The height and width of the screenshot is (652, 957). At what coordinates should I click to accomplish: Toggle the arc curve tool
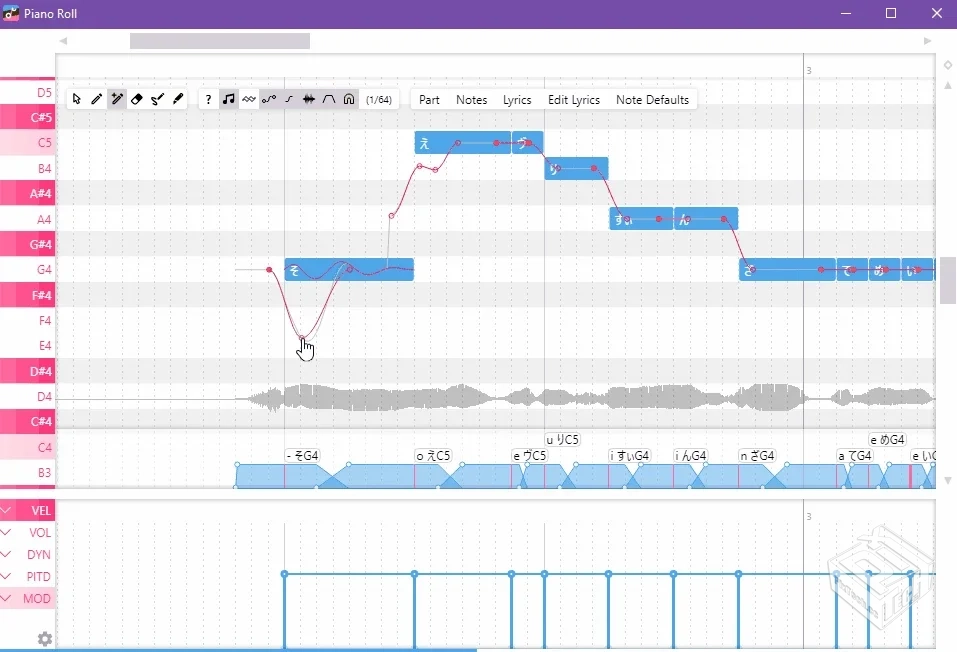coord(329,99)
